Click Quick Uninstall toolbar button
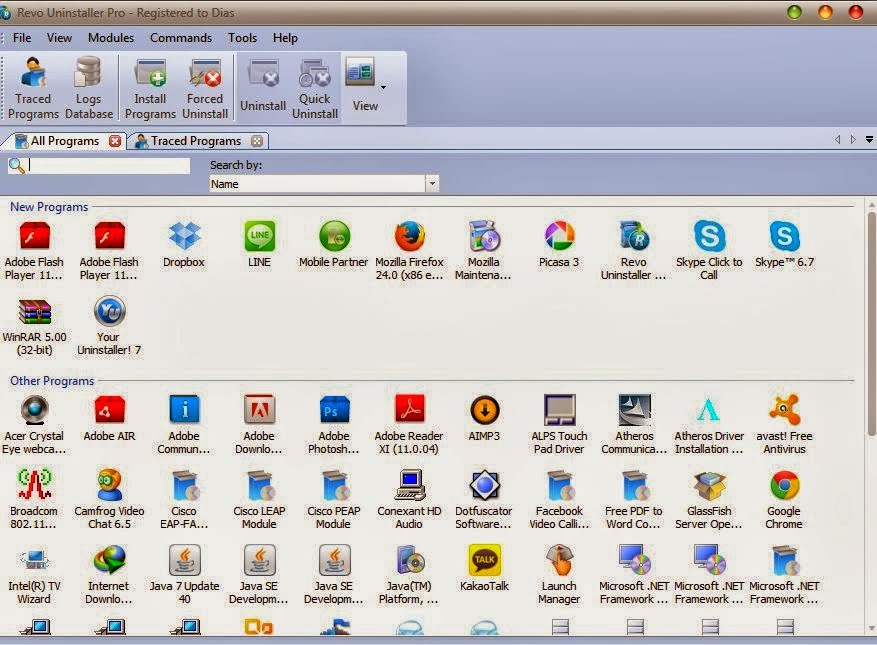The image size is (877, 645). (x=315, y=88)
